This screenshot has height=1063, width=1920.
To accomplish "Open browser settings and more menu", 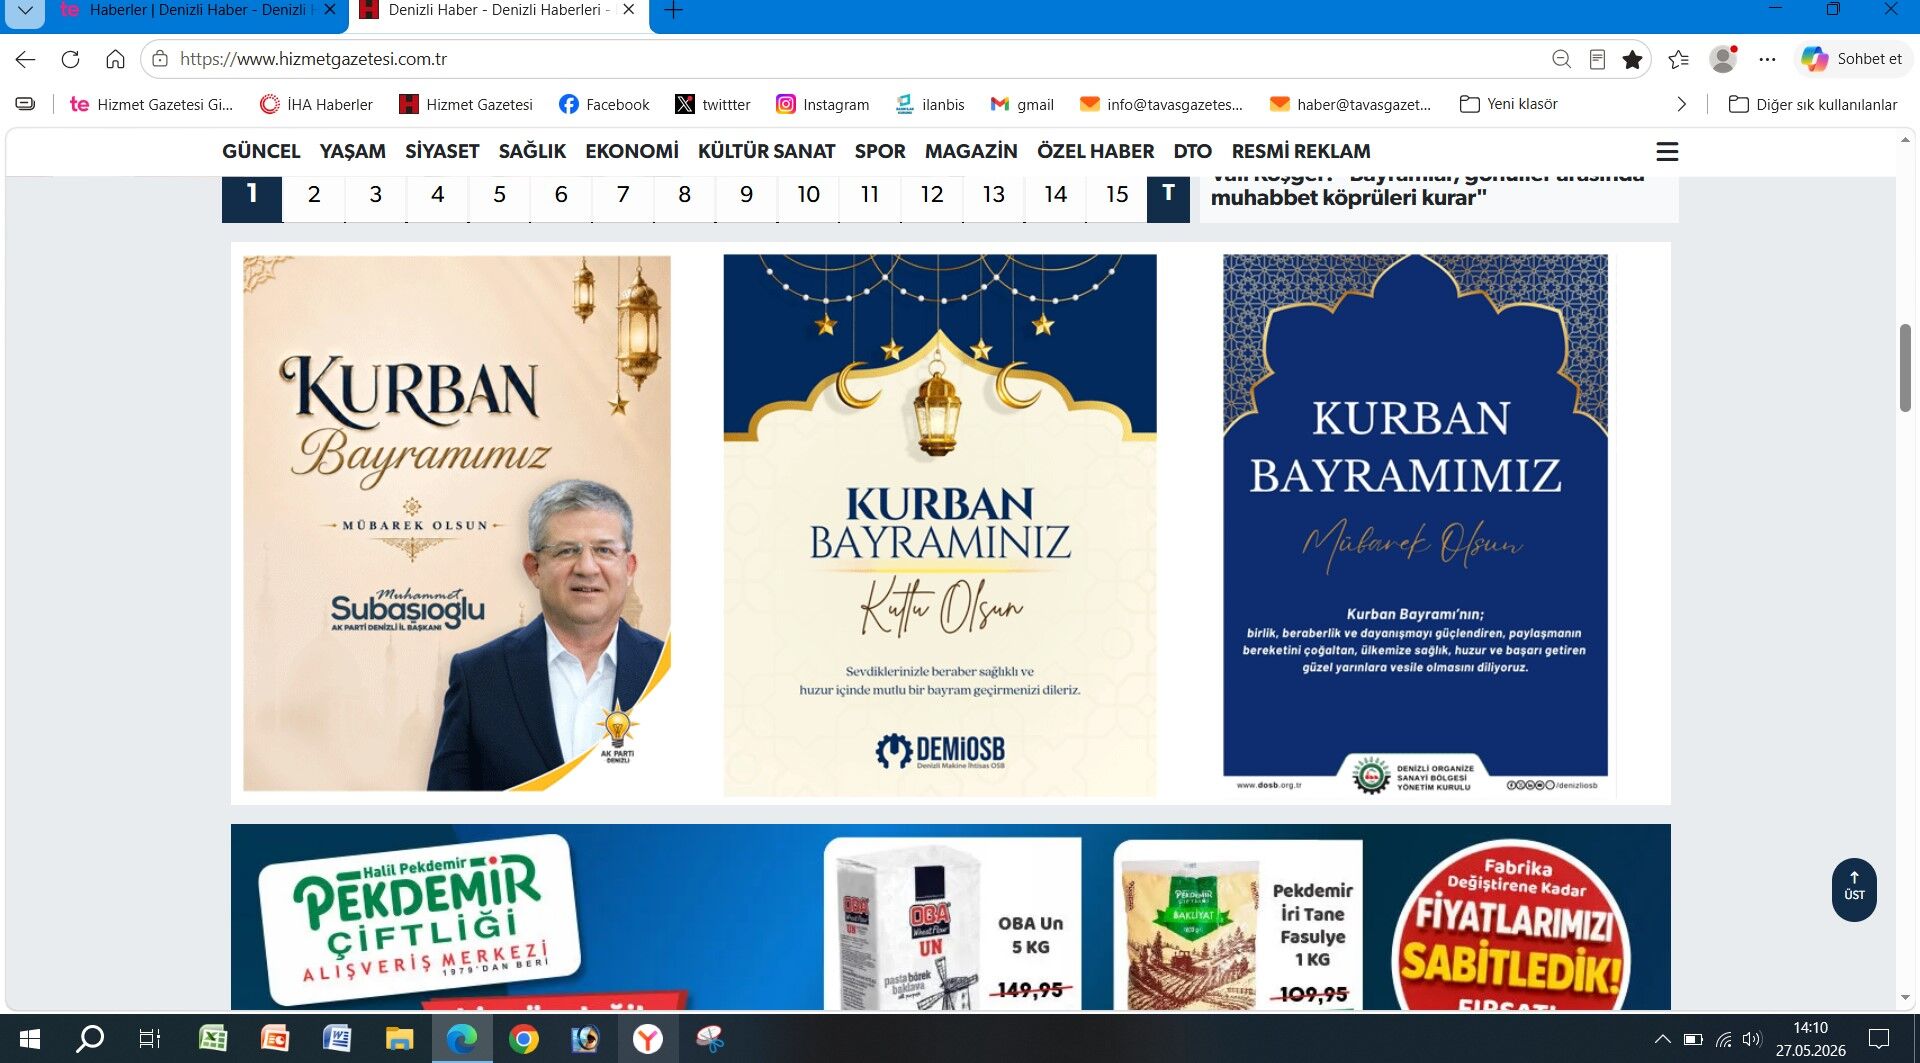I will point(1767,59).
